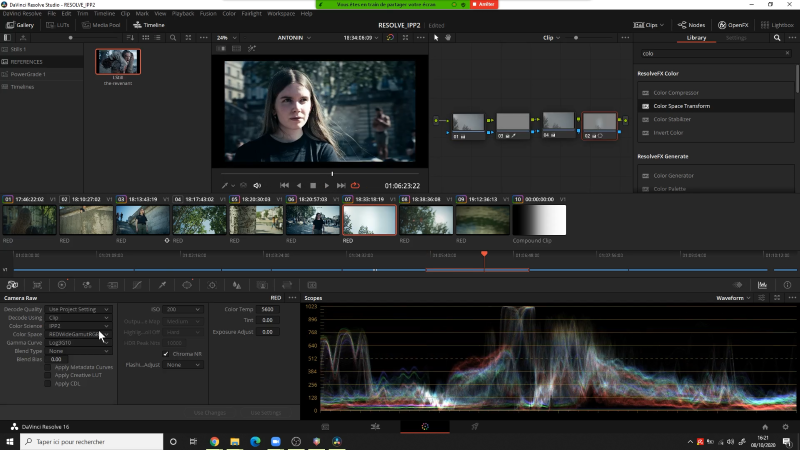Open the 3D stereoscopic palette
800x450 pixels.
[x=312, y=285]
